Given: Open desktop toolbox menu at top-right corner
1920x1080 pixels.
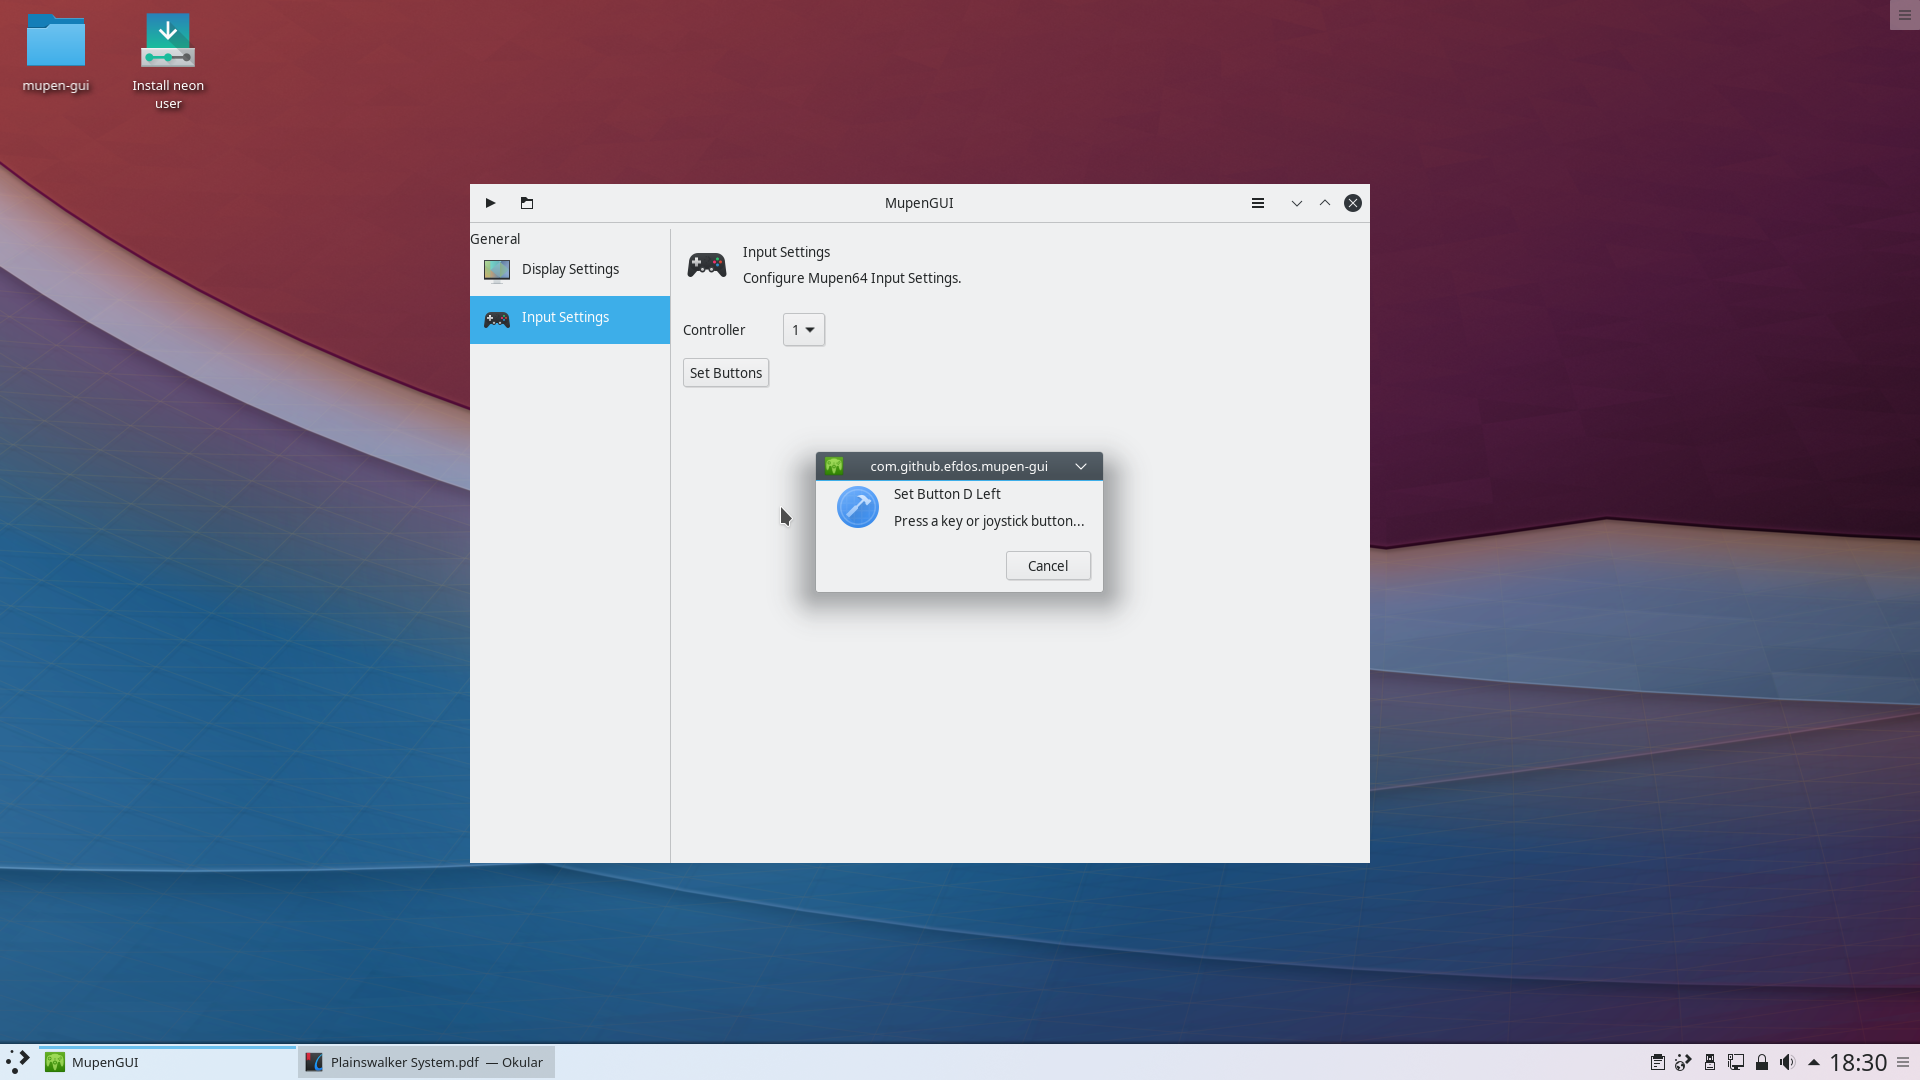Looking at the screenshot, I should pyautogui.click(x=1904, y=15).
